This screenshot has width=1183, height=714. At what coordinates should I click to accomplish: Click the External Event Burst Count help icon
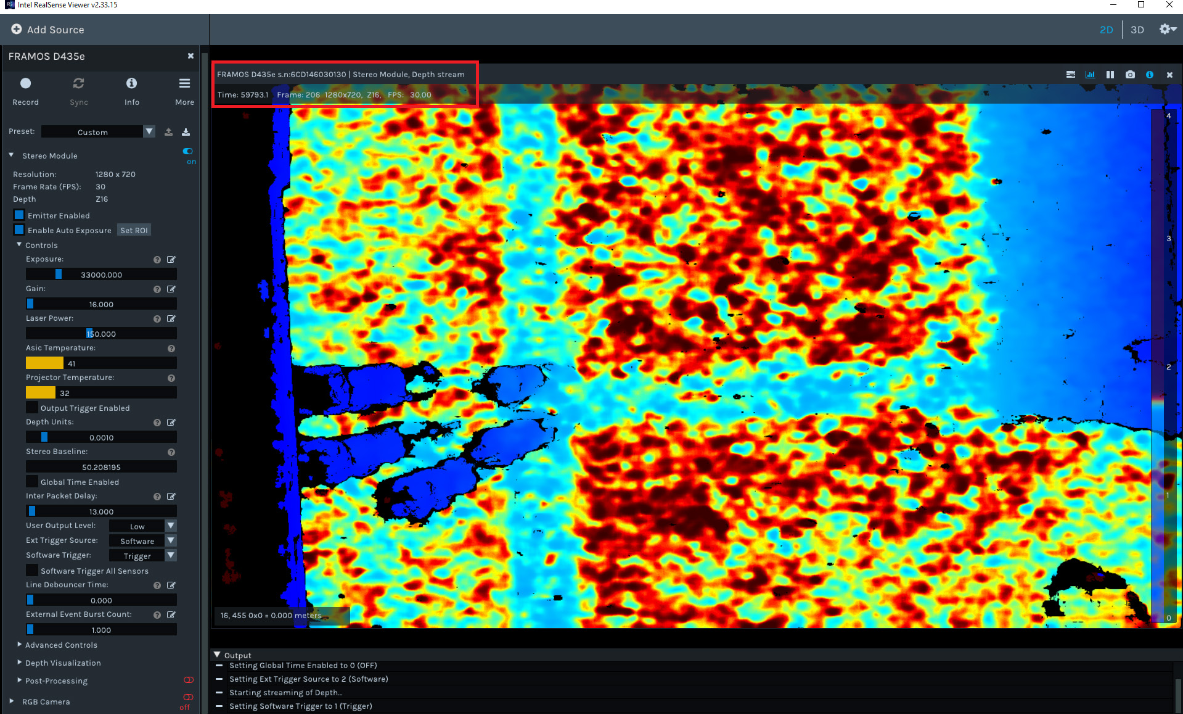(x=157, y=614)
